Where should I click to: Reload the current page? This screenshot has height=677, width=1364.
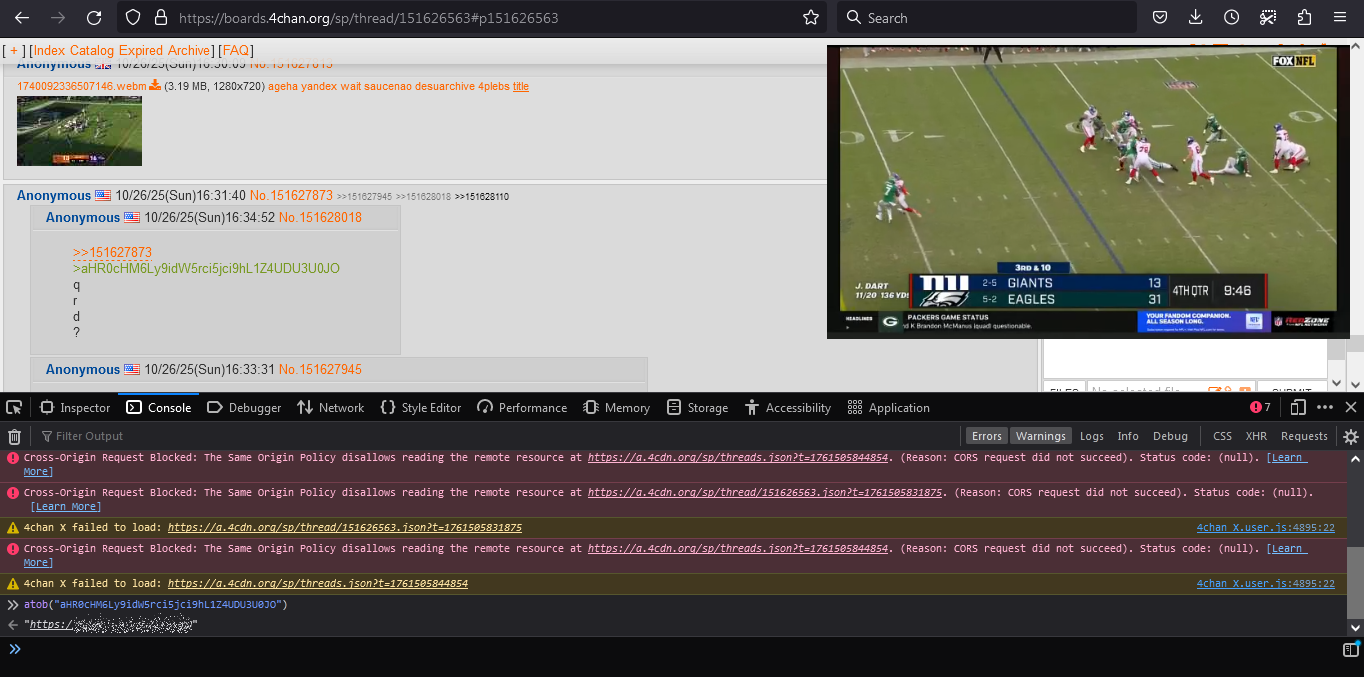tap(94, 18)
